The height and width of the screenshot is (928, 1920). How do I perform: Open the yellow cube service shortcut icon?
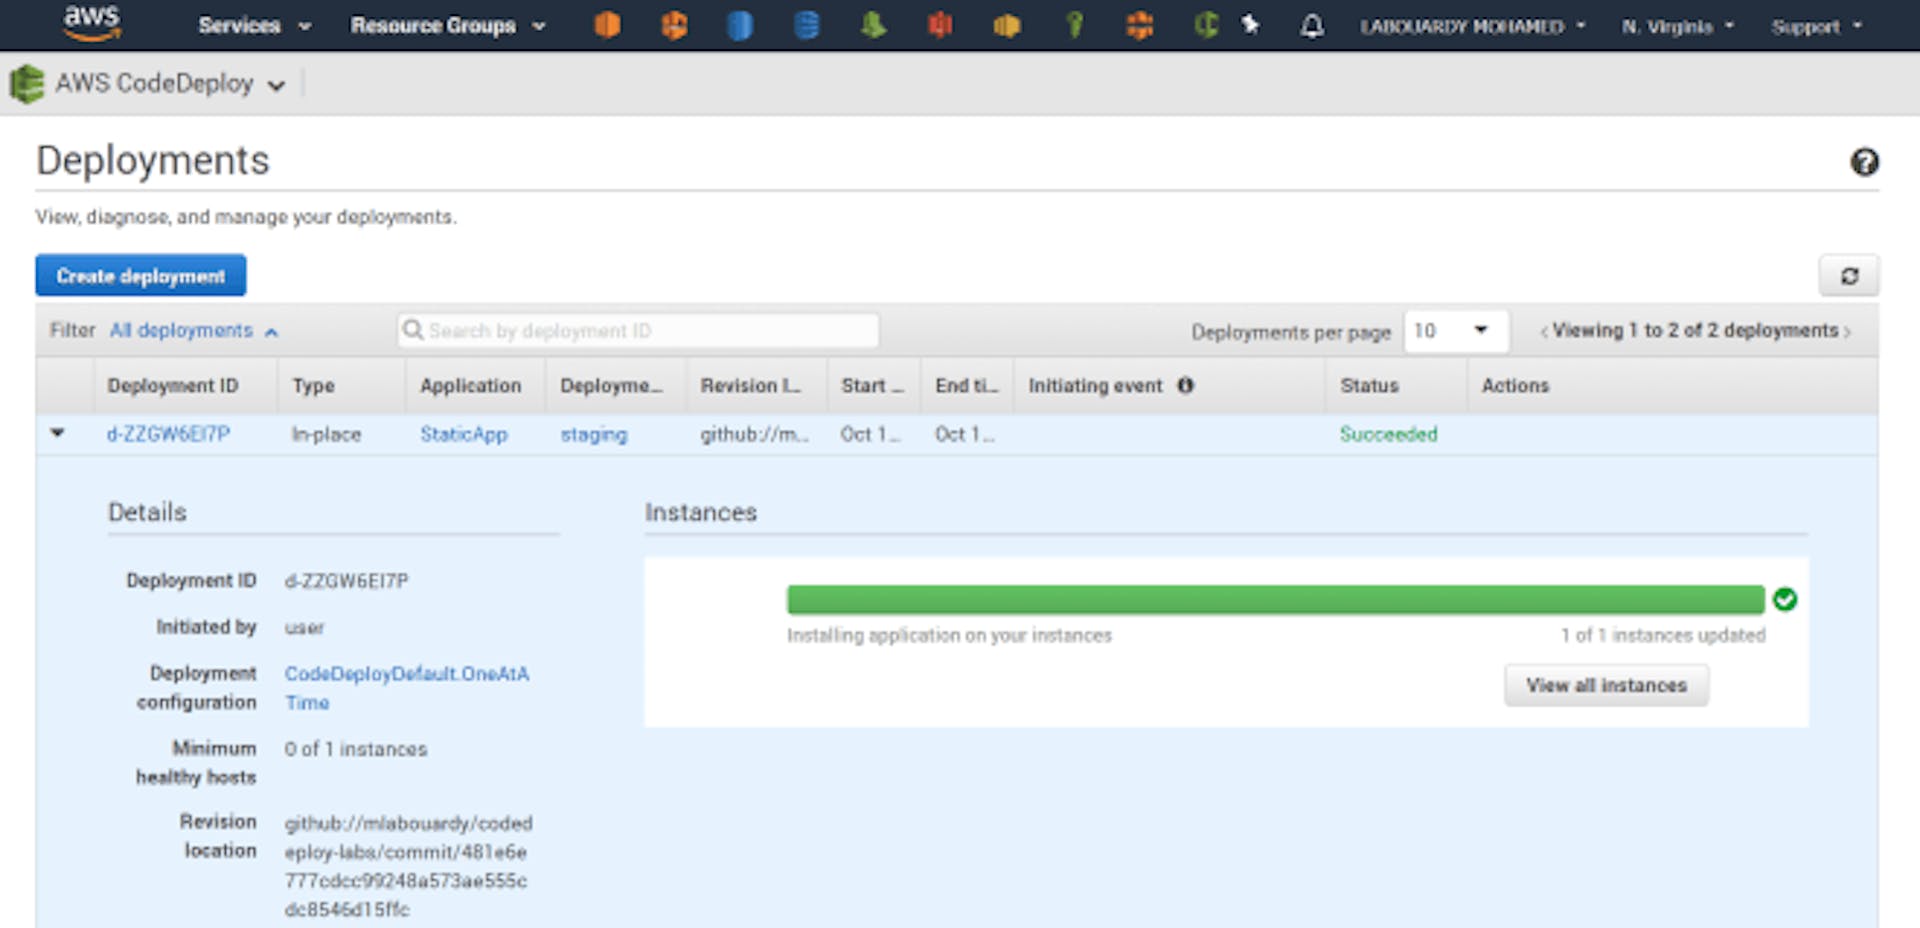pyautogui.click(x=1007, y=25)
